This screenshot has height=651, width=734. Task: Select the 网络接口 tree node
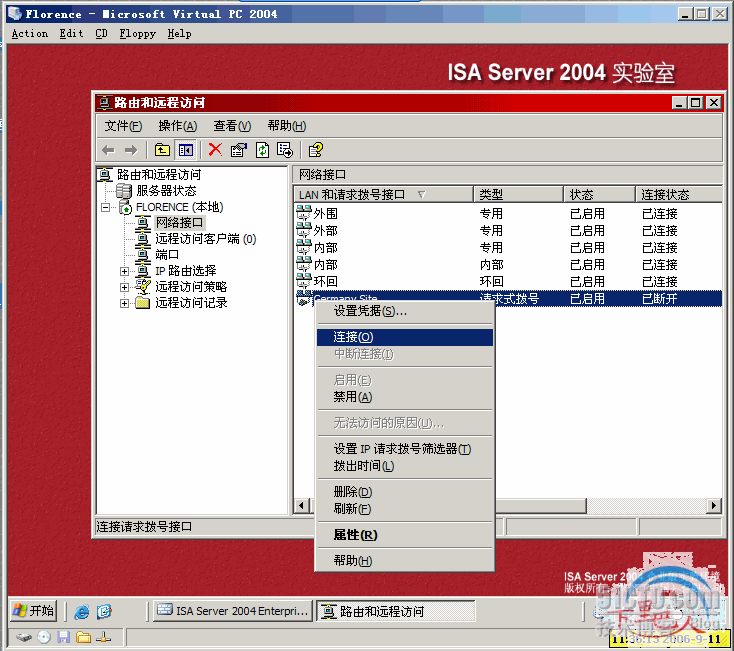(x=180, y=222)
